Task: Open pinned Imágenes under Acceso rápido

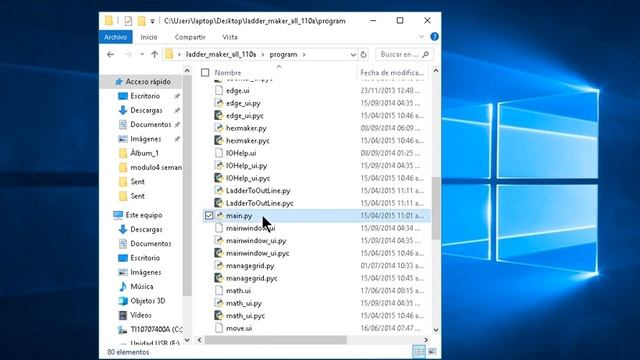Action: 146,139
